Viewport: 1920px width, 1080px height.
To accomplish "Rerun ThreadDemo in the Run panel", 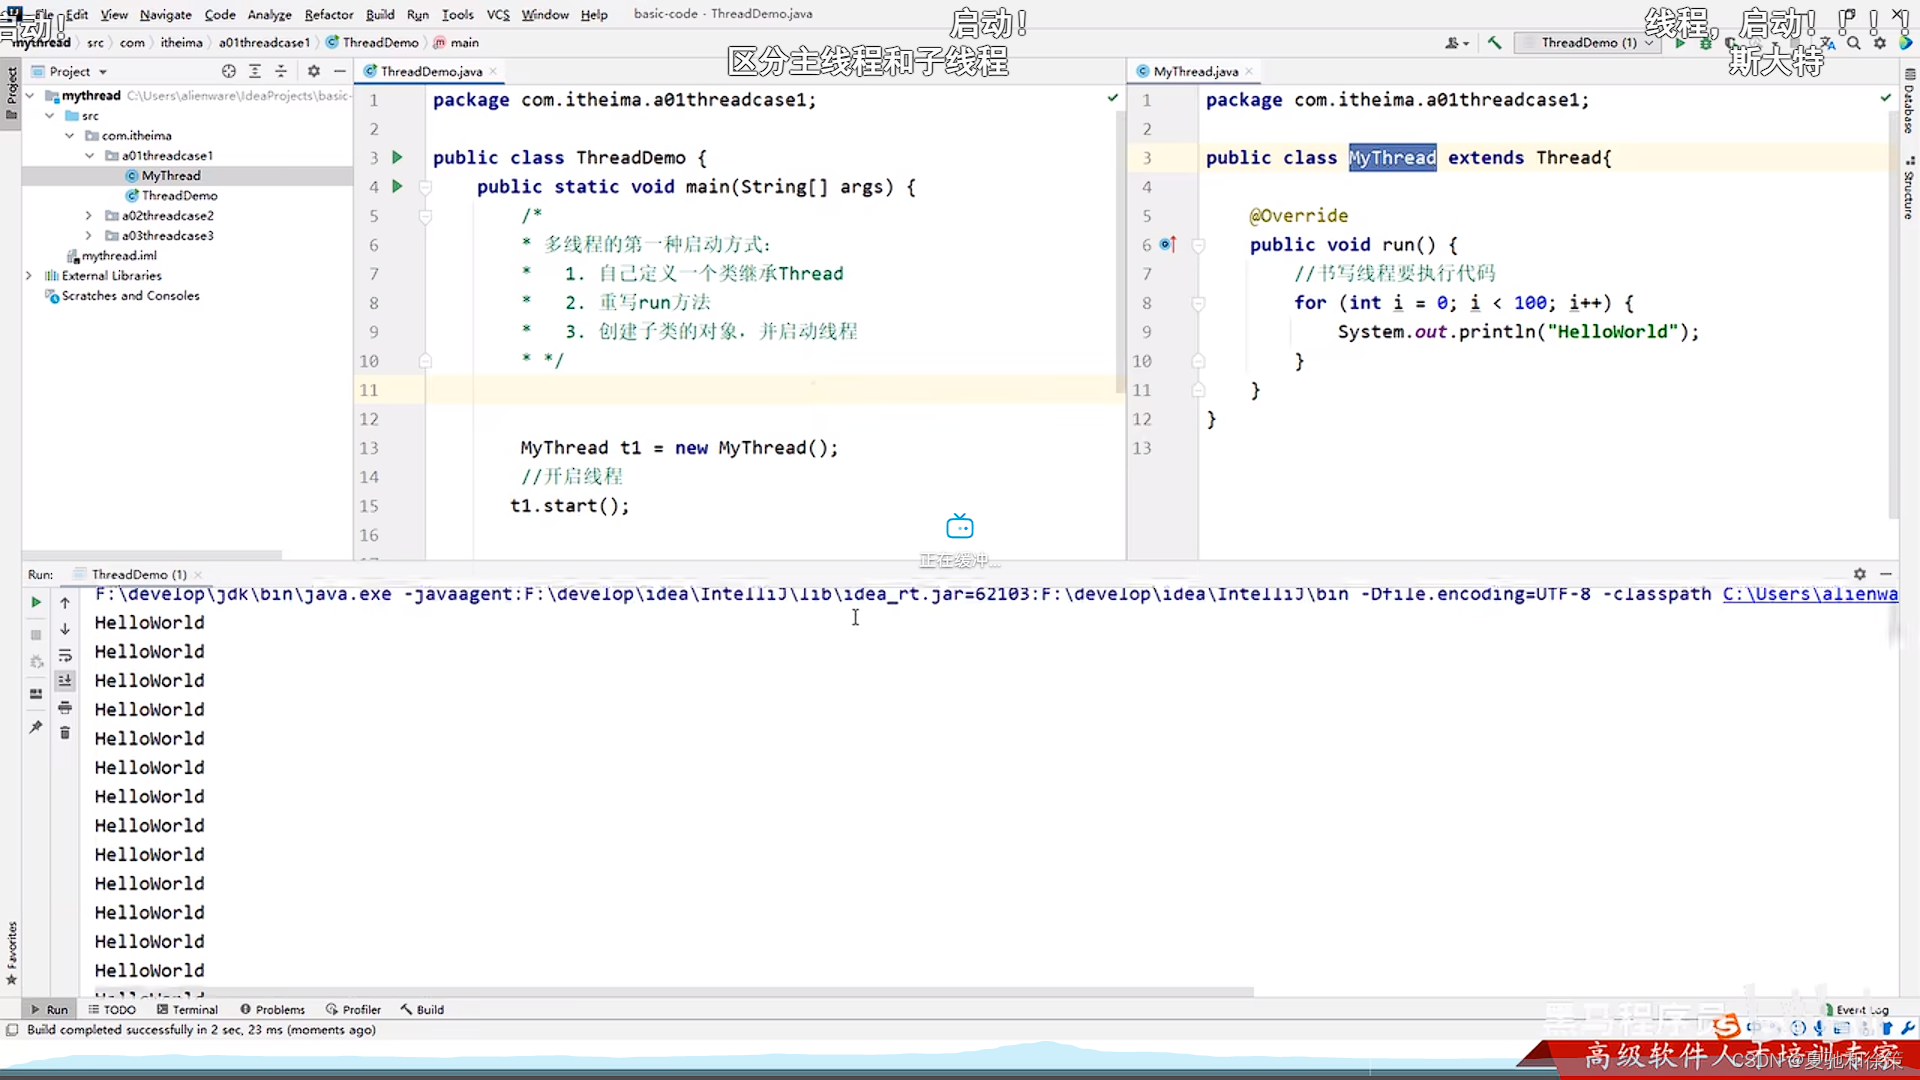I will pos(36,602).
